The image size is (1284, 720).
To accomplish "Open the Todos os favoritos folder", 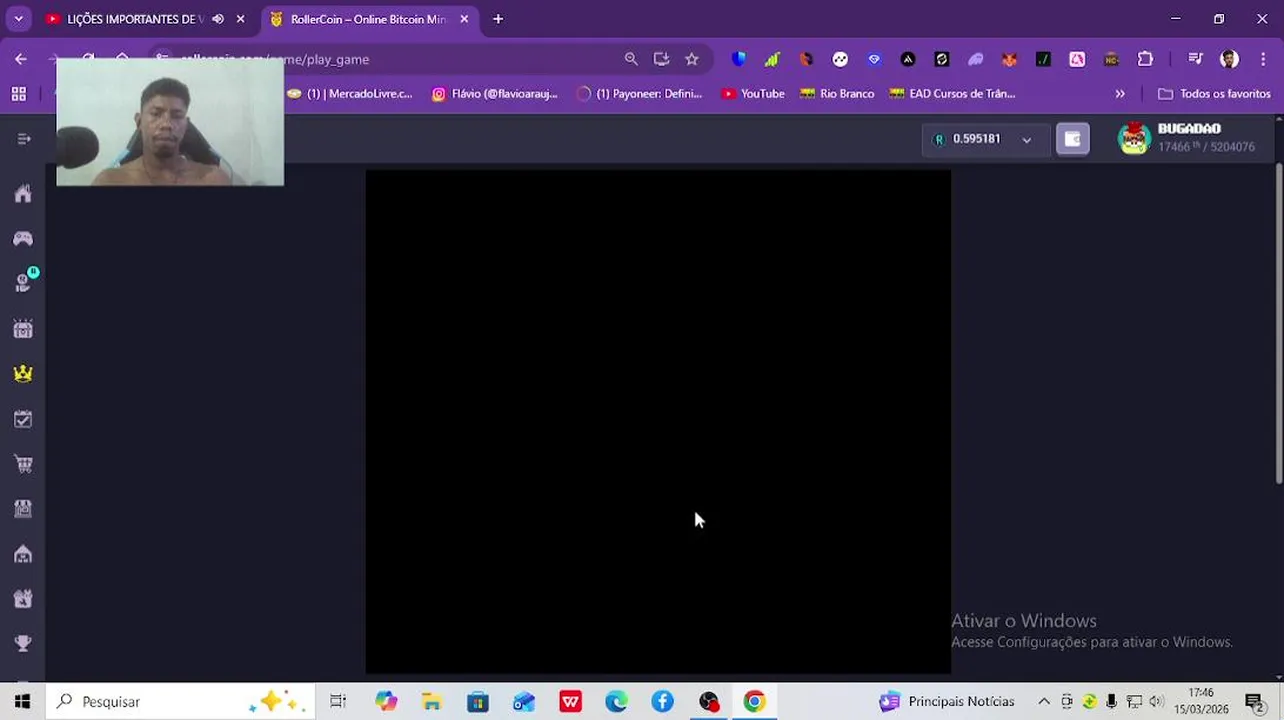I will pos(1214,93).
